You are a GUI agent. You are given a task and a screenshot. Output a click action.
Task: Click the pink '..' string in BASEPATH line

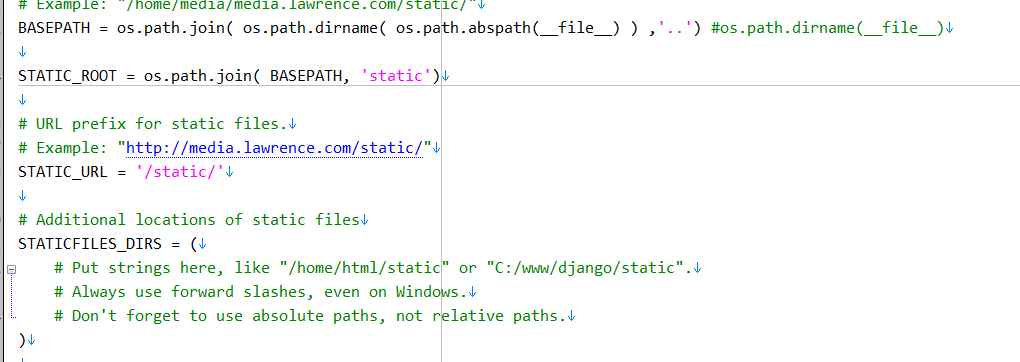pos(677,29)
